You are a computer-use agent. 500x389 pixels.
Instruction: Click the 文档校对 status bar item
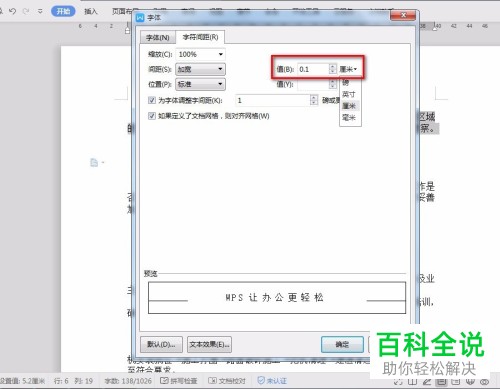[227, 381]
